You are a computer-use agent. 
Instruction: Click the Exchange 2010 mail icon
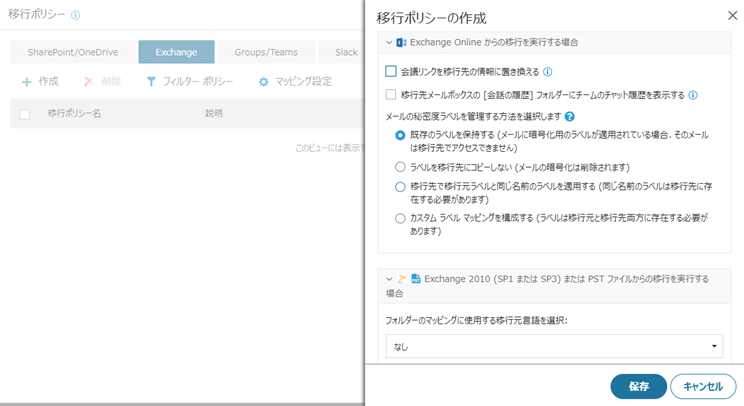[x=402, y=279]
